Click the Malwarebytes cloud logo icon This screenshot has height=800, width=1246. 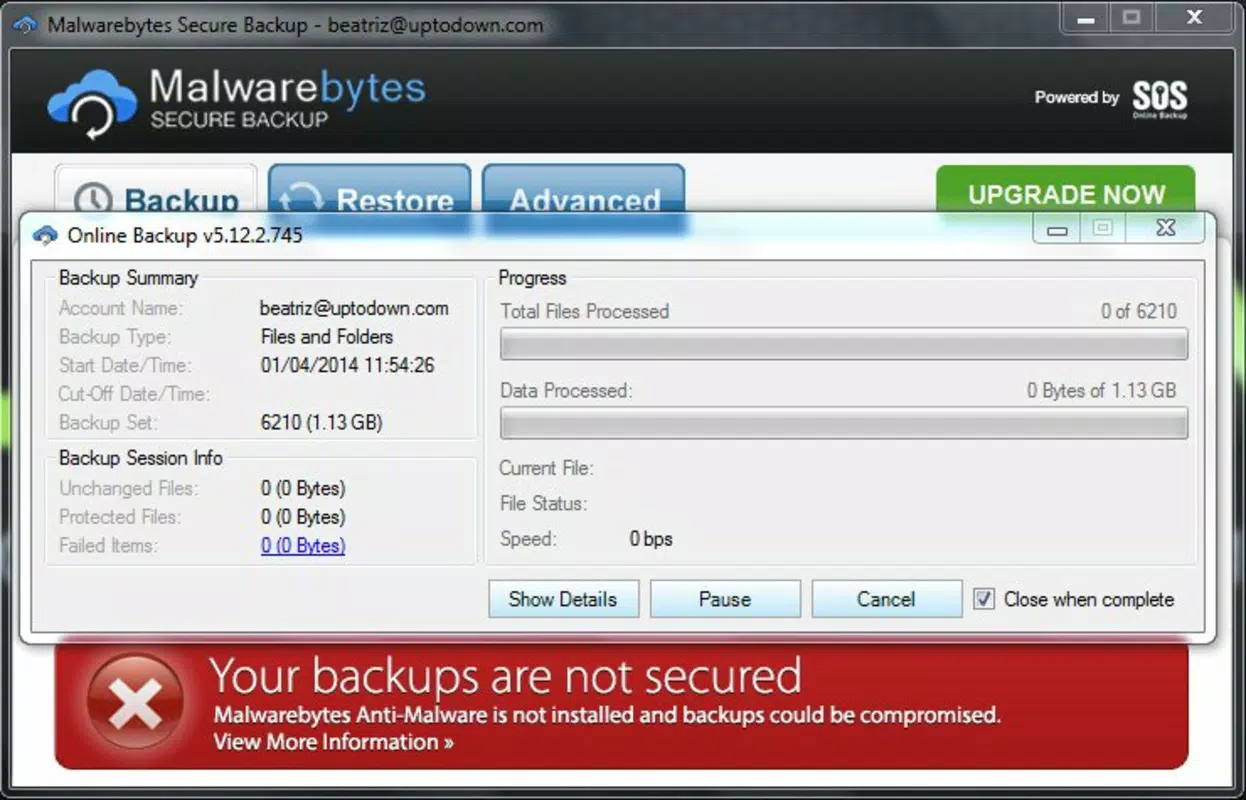coord(94,106)
